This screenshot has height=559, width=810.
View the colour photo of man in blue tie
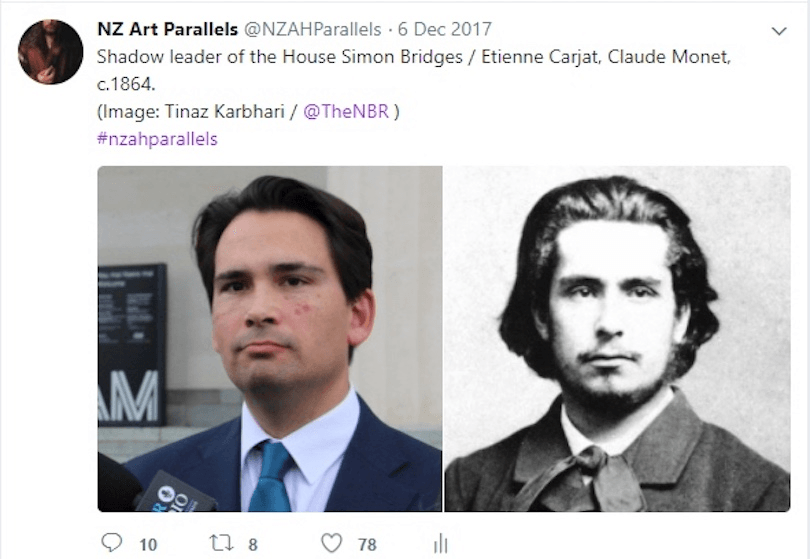point(270,339)
